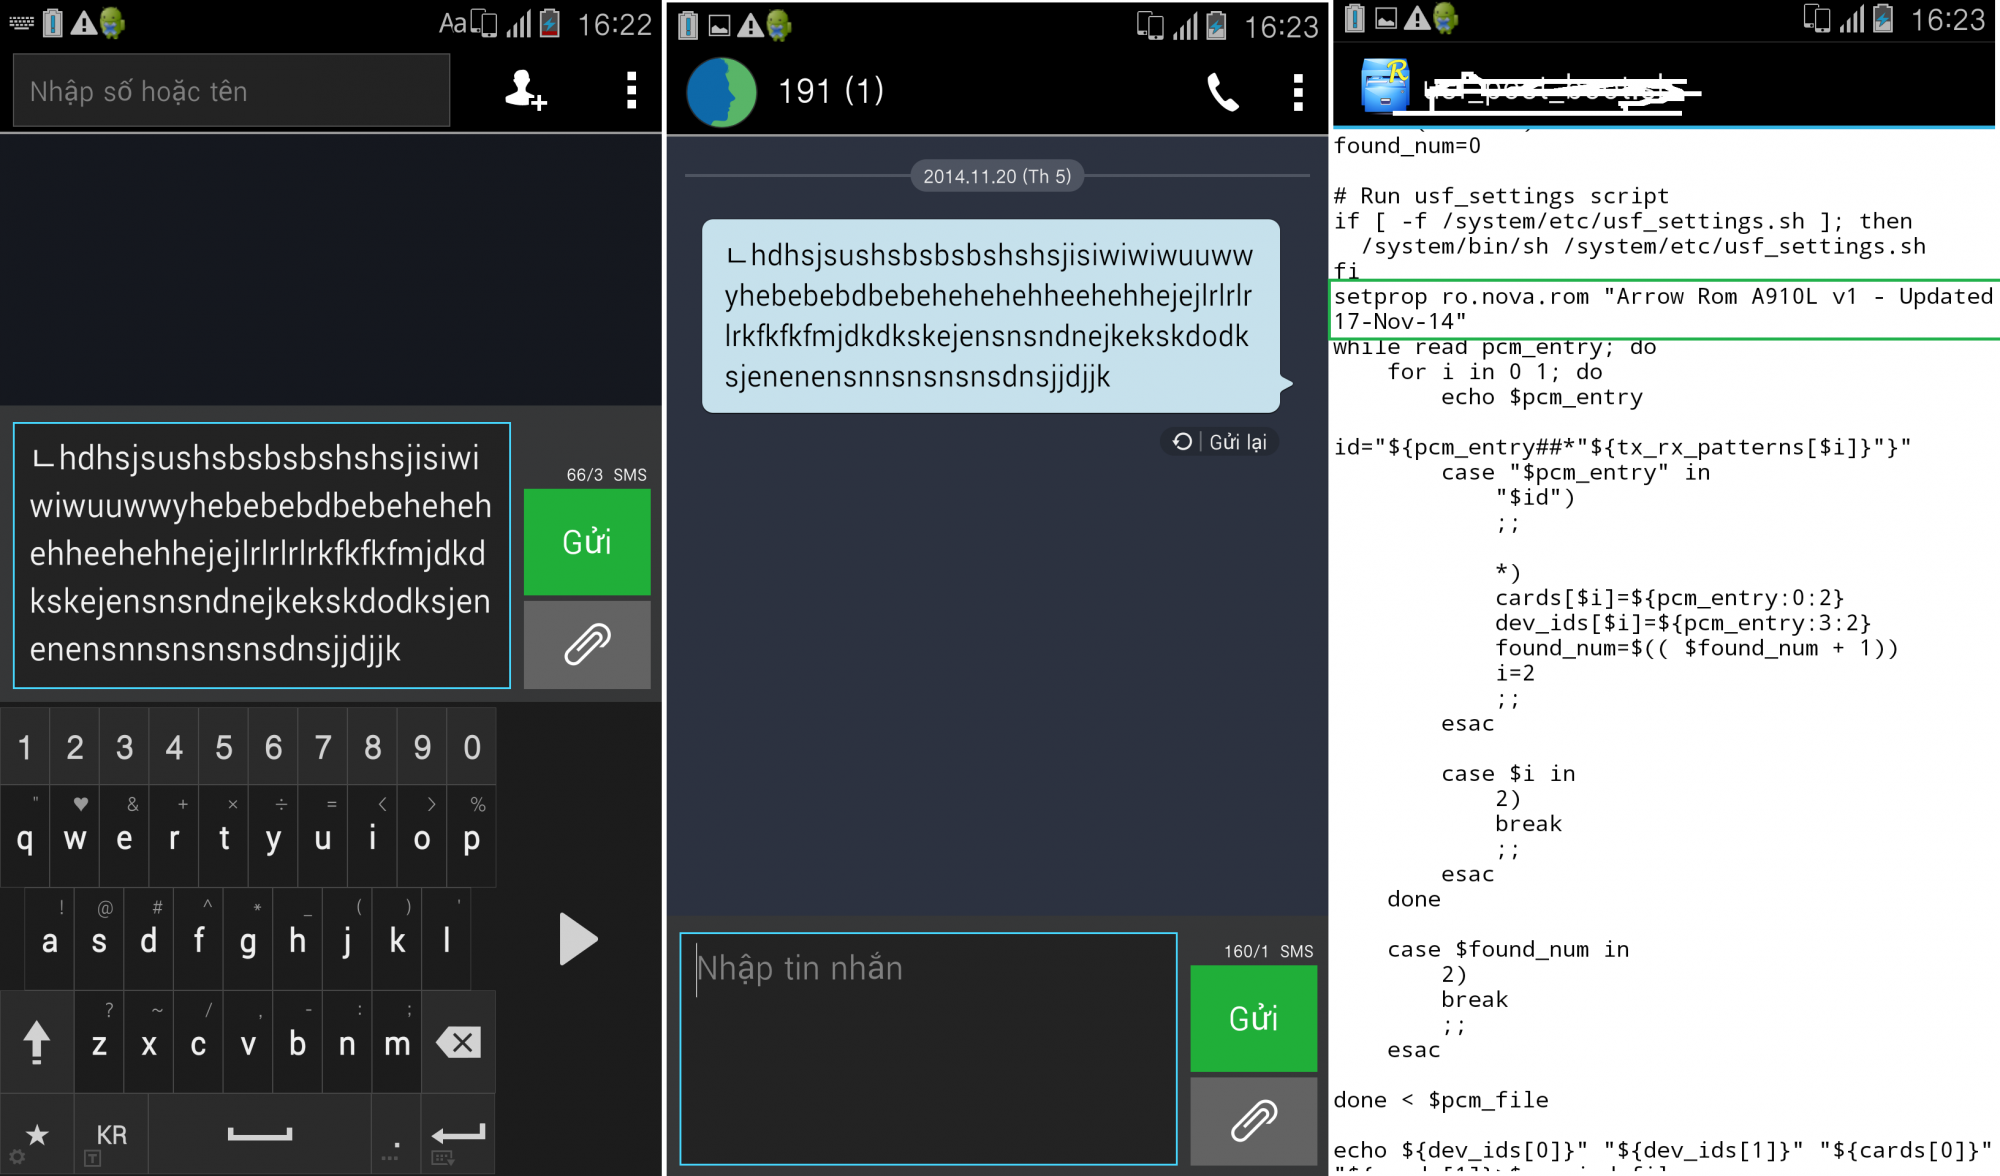Tap the z key
Image resolution: width=2000 pixels, height=1176 pixels.
click(99, 1042)
